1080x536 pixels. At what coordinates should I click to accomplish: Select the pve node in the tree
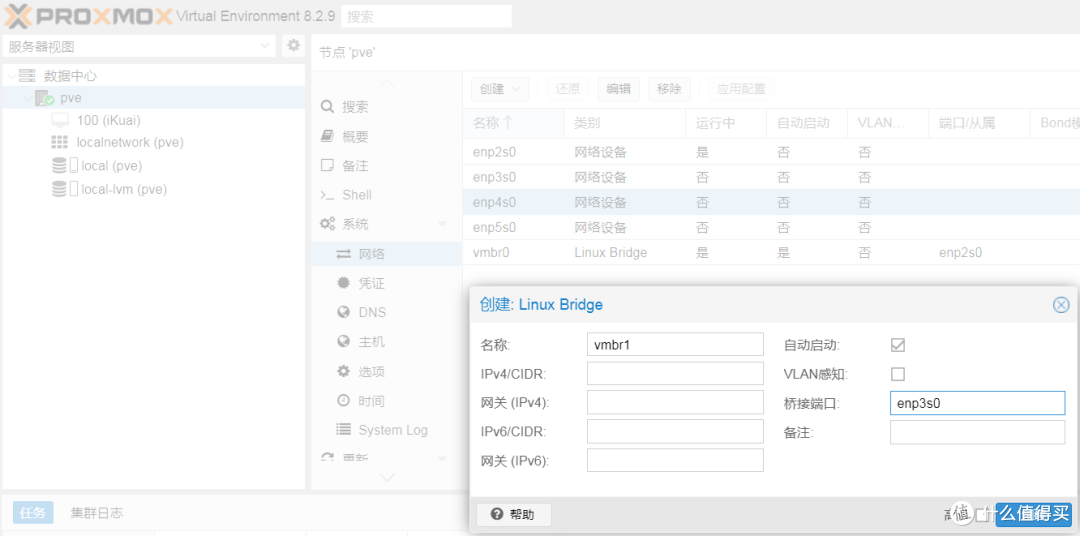[x=71, y=98]
